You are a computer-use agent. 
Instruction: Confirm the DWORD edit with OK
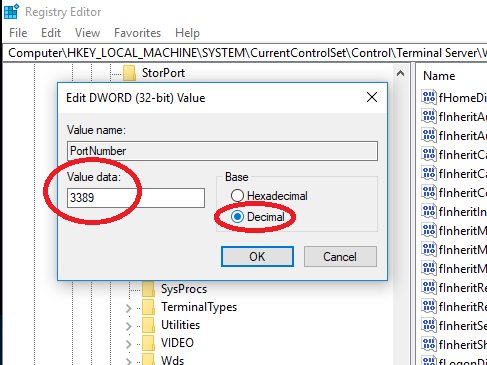click(x=257, y=257)
